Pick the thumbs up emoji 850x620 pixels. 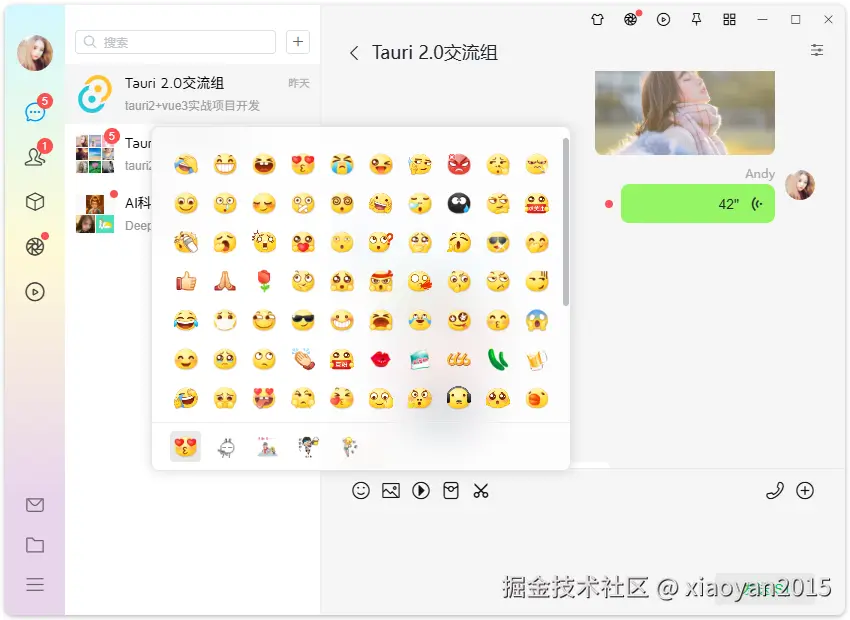[x=186, y=281]
